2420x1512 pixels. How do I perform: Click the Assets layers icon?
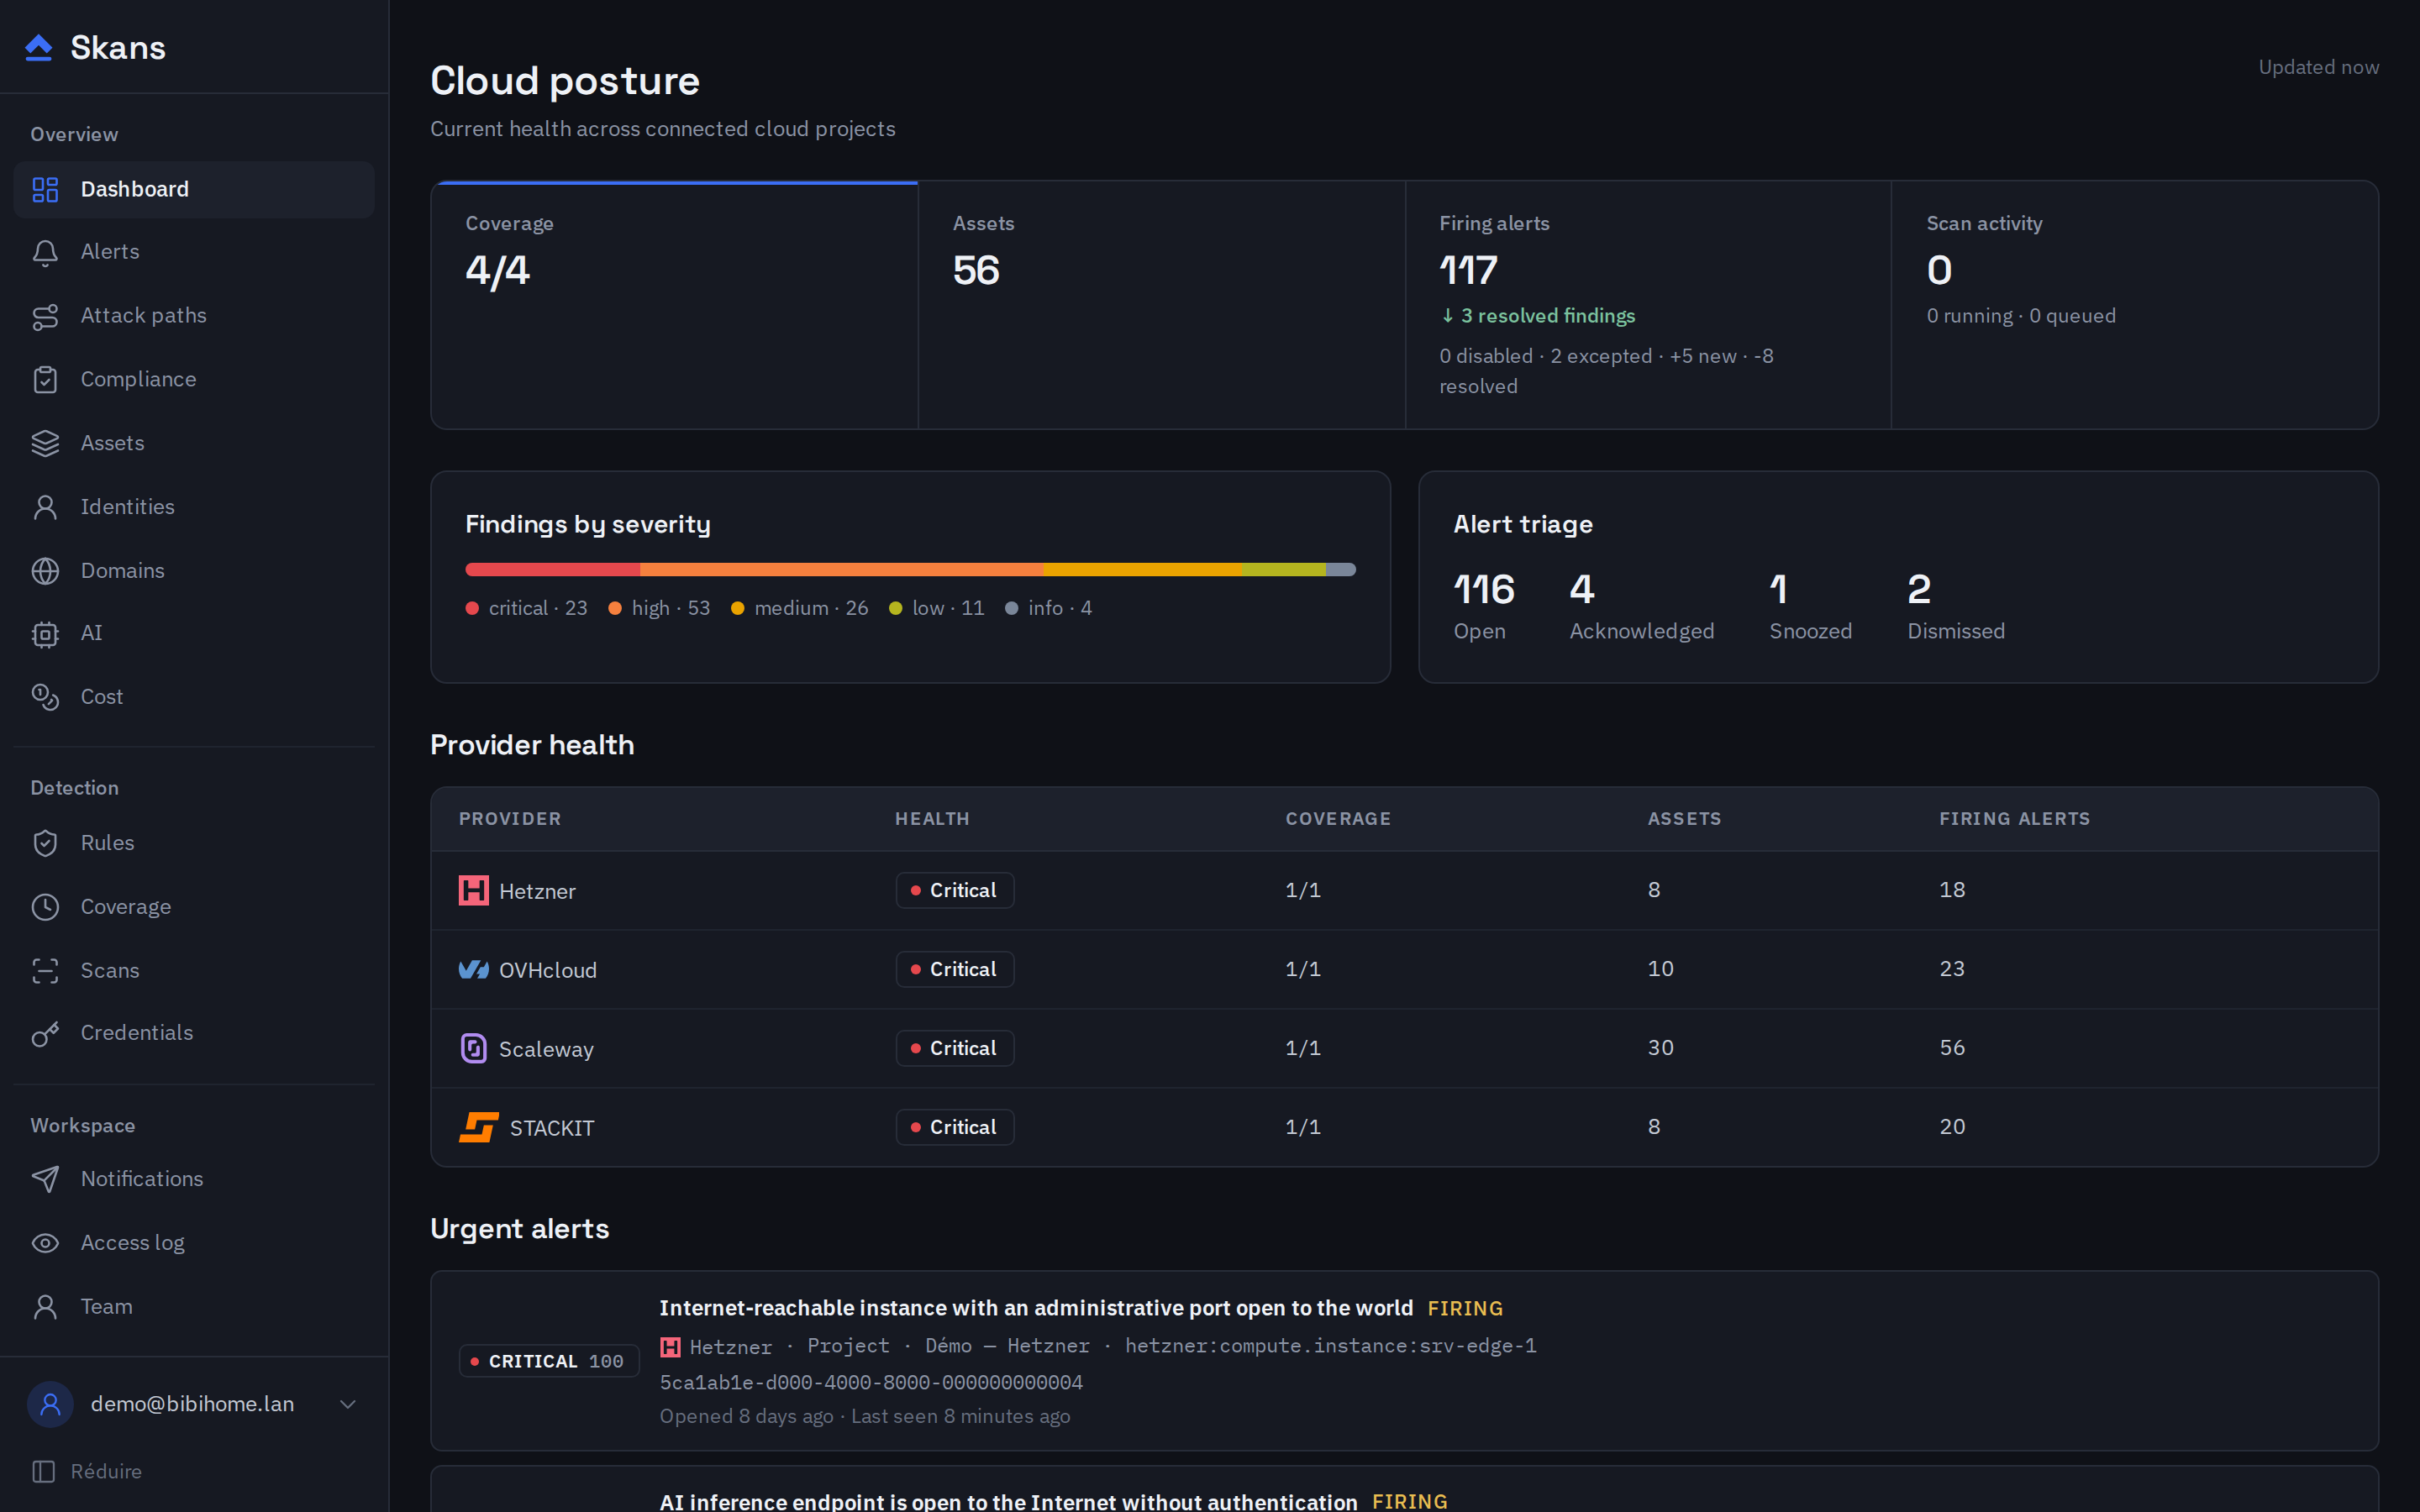click(x=45, y=443)
